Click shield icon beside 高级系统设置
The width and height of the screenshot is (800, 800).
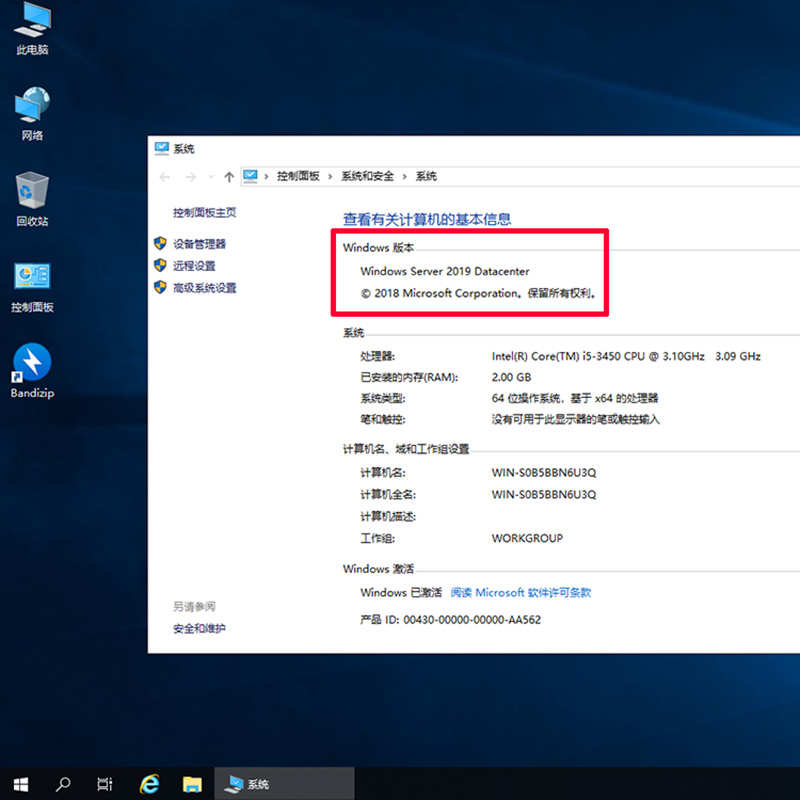[x=160, y=287]
